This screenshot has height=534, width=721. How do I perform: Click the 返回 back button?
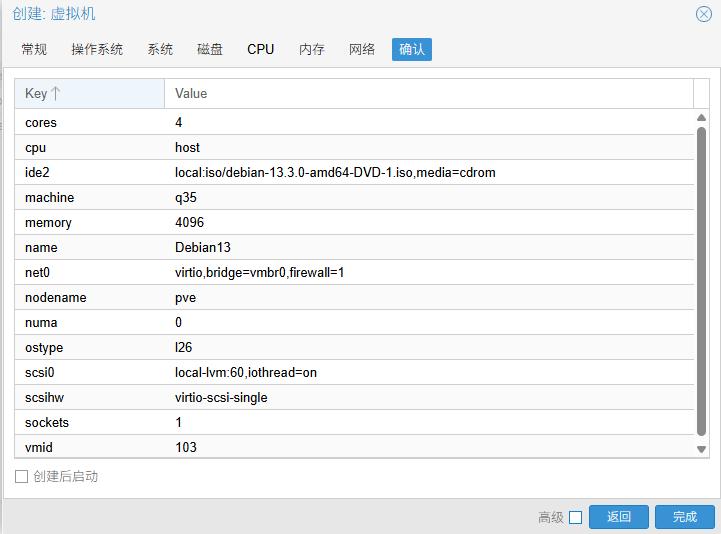[x=619, y=517]
